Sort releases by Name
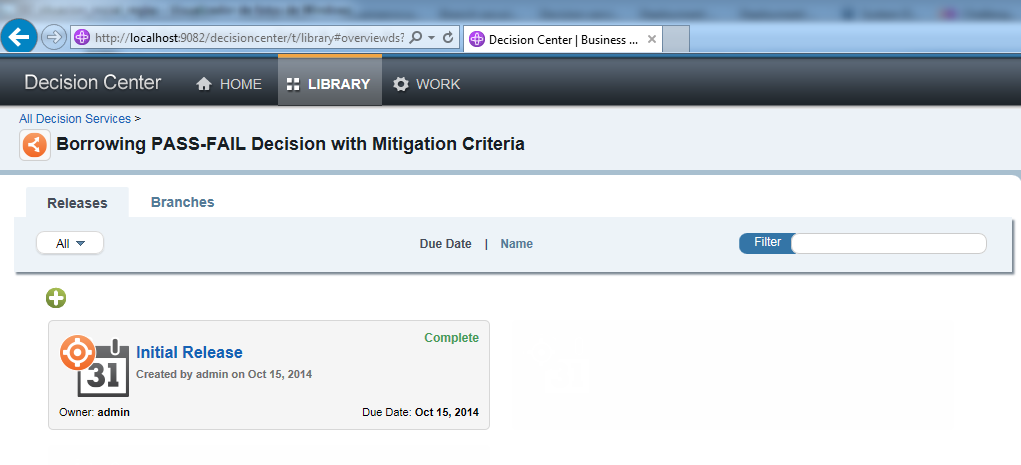The height and width of the screenshot is (465, 1021). coord(516,244)
